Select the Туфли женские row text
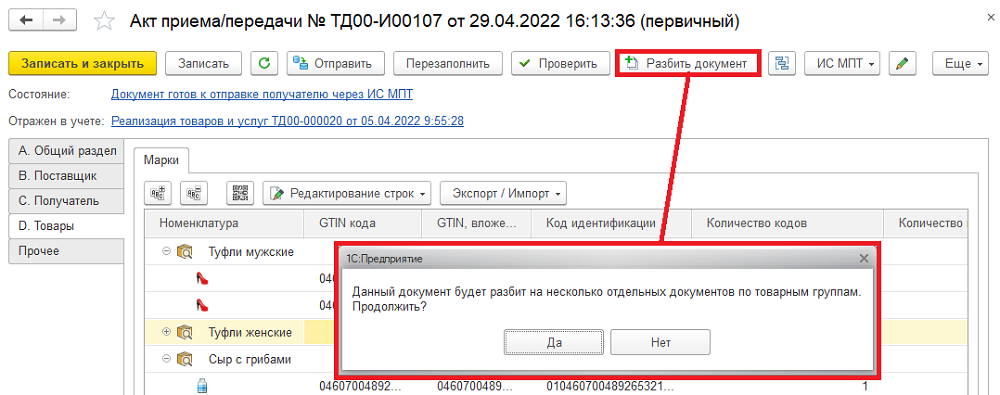This screenshot has width=1000, height=395. point(251,332)
